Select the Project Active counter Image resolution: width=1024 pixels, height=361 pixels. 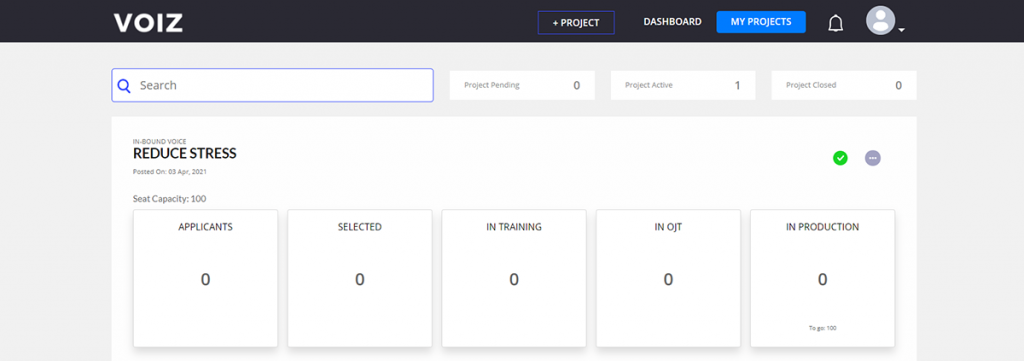[x=683, y=86]
